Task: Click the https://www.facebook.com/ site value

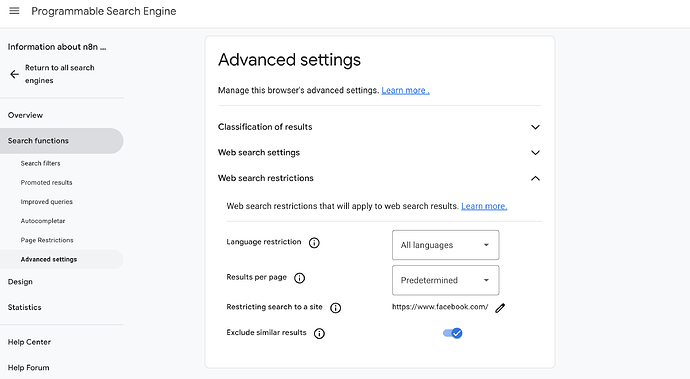Action: [x=440, y=307]
